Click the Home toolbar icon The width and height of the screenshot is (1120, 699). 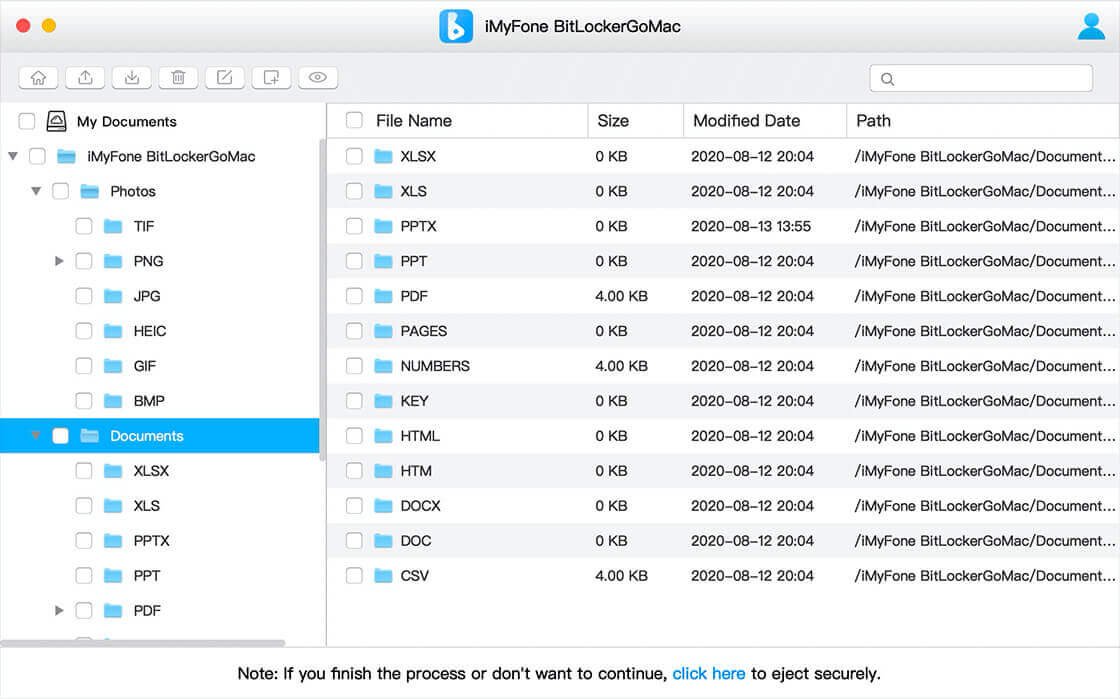coord(39,78)
